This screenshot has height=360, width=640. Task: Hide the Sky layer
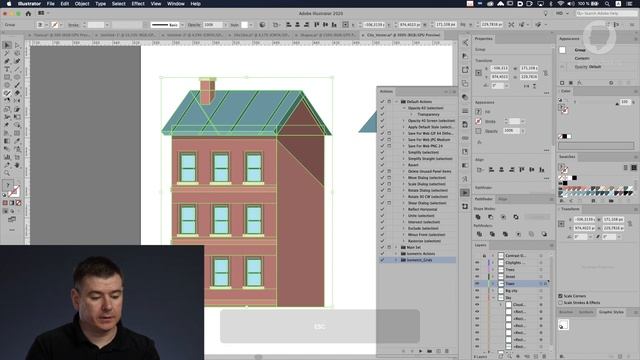[x=477, y=298]
